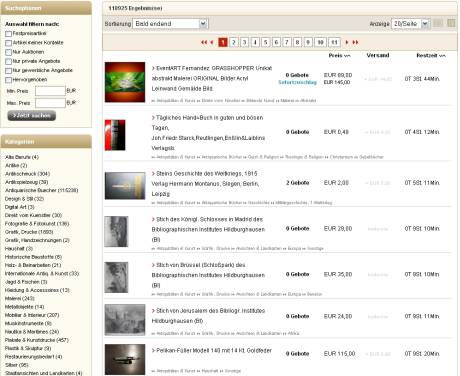Image resolution: width=460 pixels, height=376 pixels.
Task: Open page 11 of results
Action: coord(334,42)
